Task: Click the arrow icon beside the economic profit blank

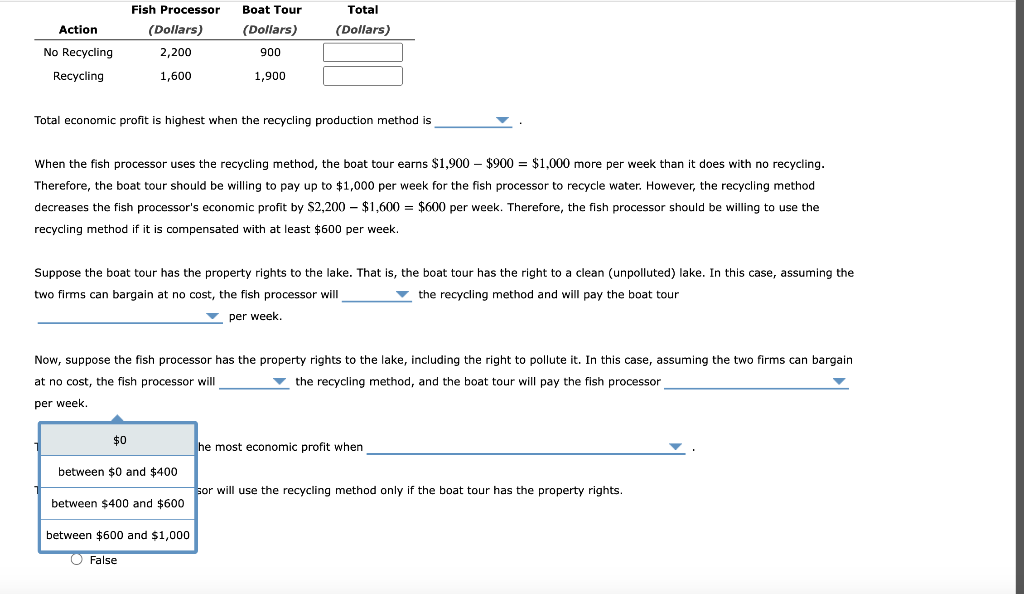Action: click(x=675, y=447)
